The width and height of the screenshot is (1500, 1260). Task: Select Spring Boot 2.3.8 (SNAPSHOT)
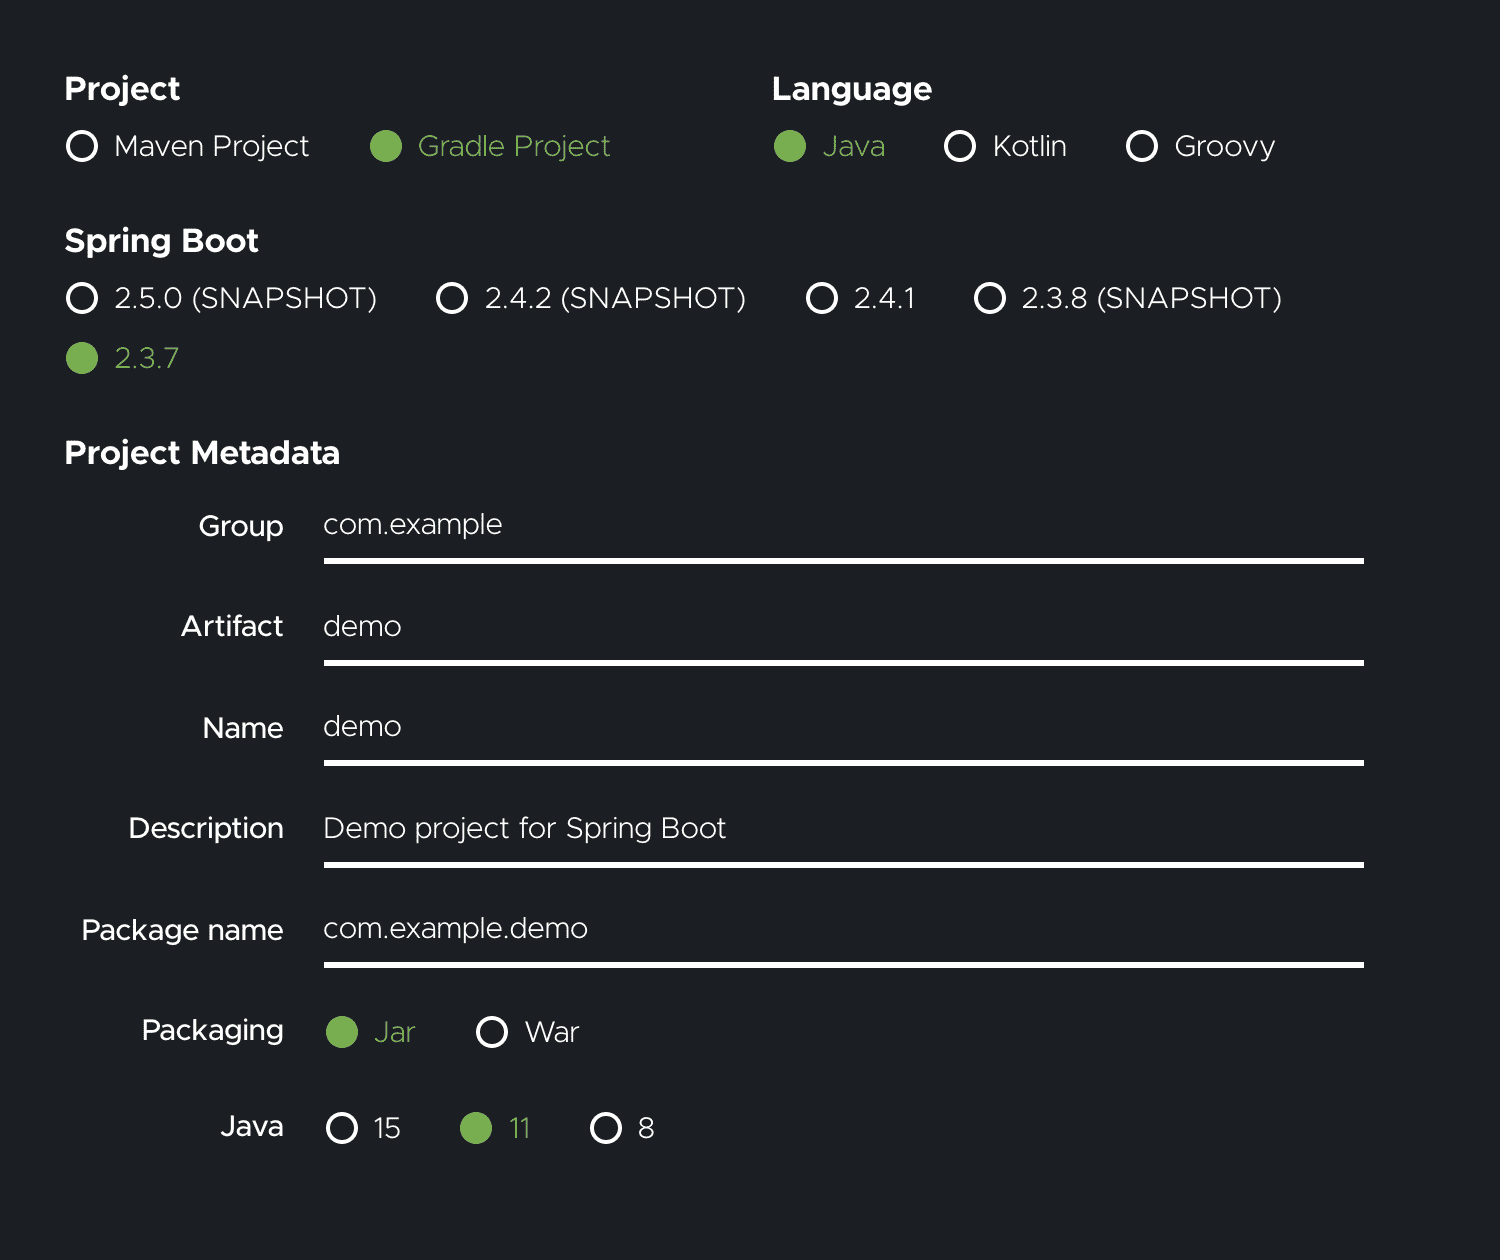pyautogui.click(x=1127, y=298)
